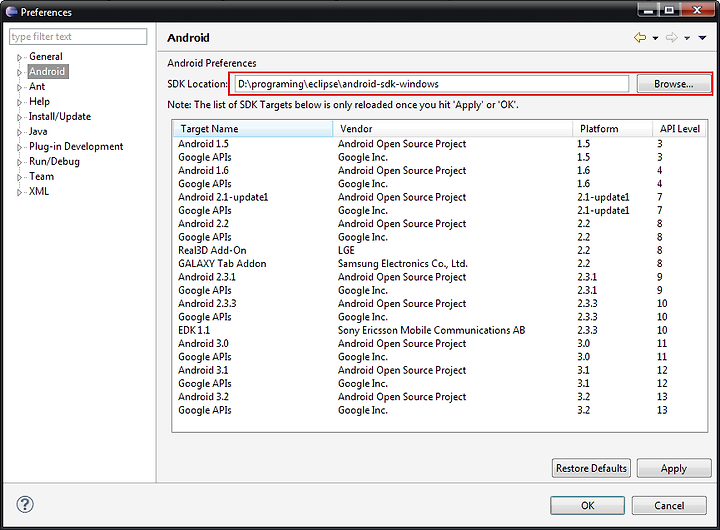Select the Android 2.2 target row
Image resolution: width=720 pixels, height=530 pixels.
[x=440, y=224]
